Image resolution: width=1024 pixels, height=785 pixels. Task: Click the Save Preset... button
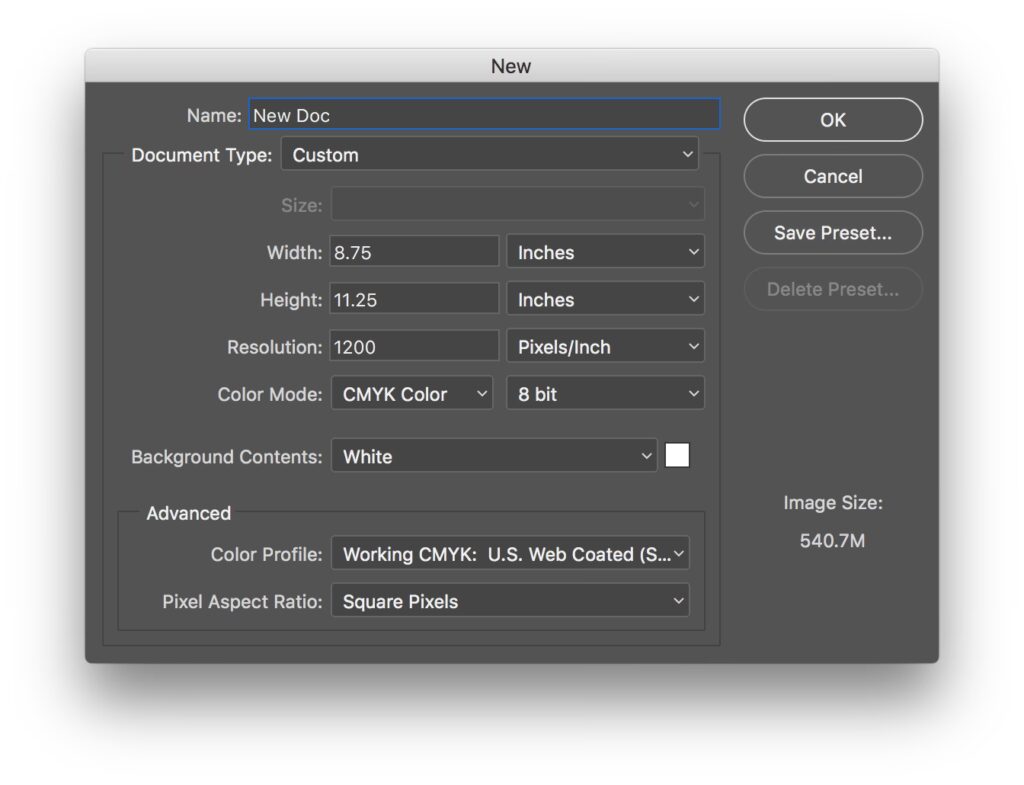tap(833, 233)
